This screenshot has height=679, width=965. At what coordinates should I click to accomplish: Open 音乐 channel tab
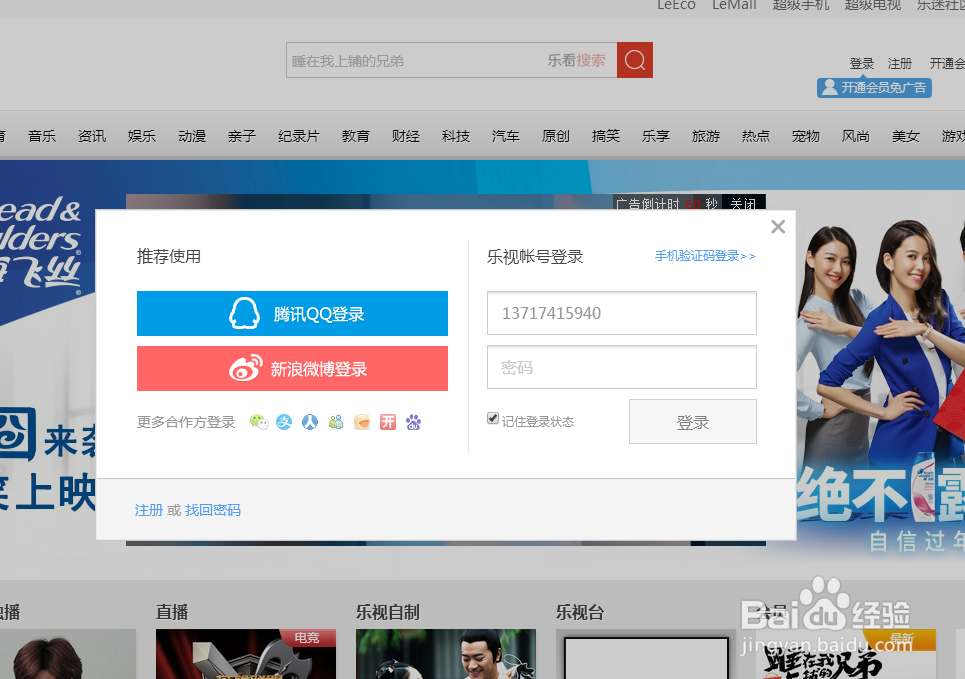click(42, 136)
